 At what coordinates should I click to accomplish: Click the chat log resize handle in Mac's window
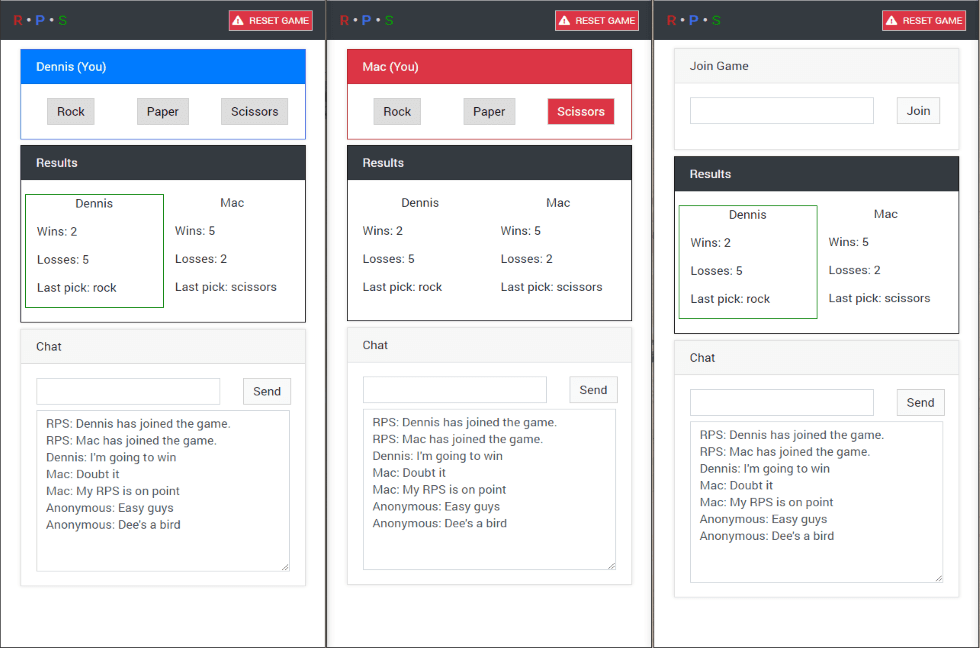(x=611, y=565)
